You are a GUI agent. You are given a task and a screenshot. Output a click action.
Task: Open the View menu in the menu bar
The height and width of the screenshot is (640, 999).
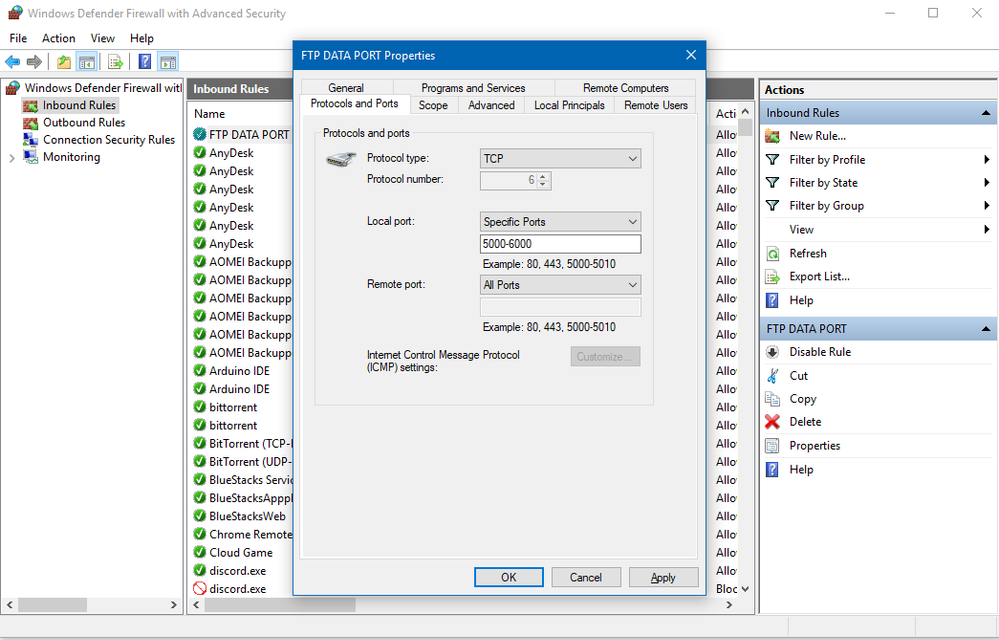coord(102,38)
